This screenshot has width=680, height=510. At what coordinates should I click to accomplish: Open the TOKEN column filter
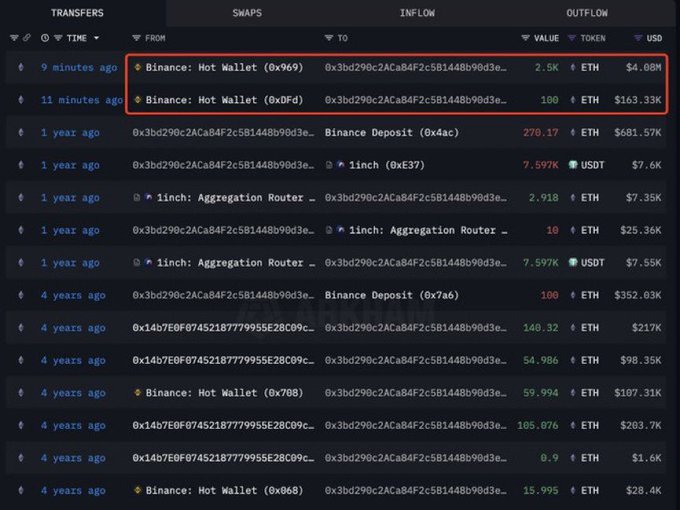(572, 38)
